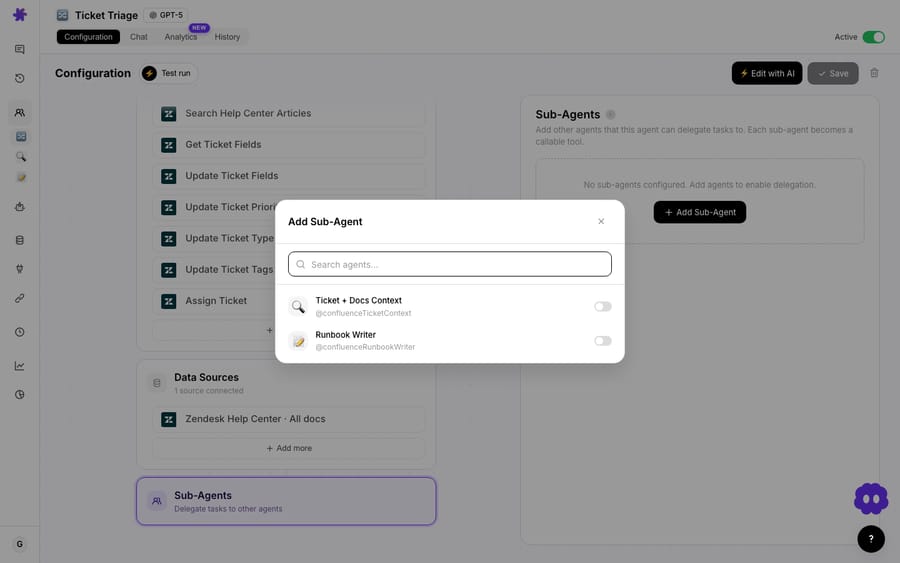Image resolution: width=900 pixels, height=563 pixels.
Task: Click Zendesk icon beside Search Help Center Articles
Action: coord(169,114)
